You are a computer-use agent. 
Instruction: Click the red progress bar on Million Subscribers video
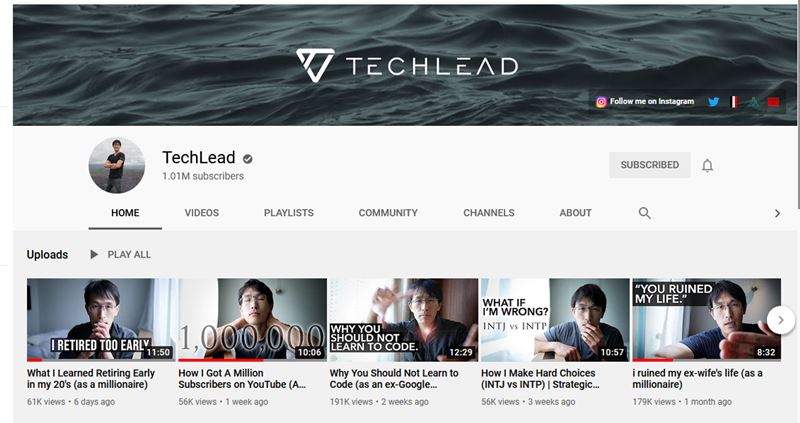[220, 360]
